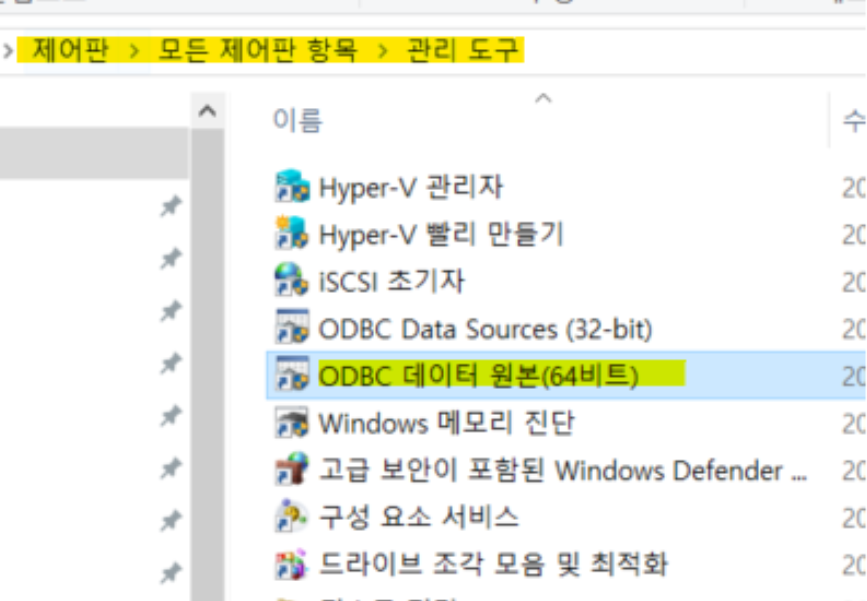Select the iSCSI 초기자 name text
The width and height of the screenshot is (867, 601).
(391, 281)
